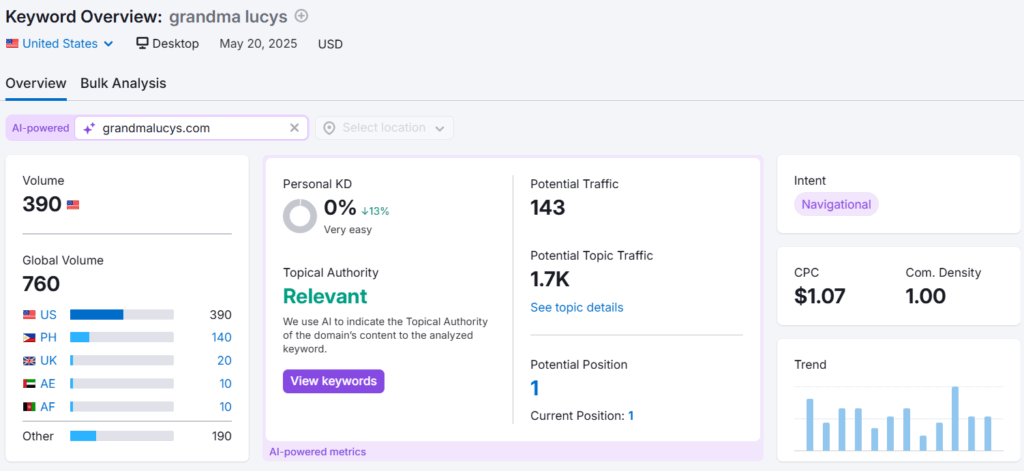Screen dimensions: 1024x471
Task: Click the CPC value $1.07
Action: (x=820, y=297)
